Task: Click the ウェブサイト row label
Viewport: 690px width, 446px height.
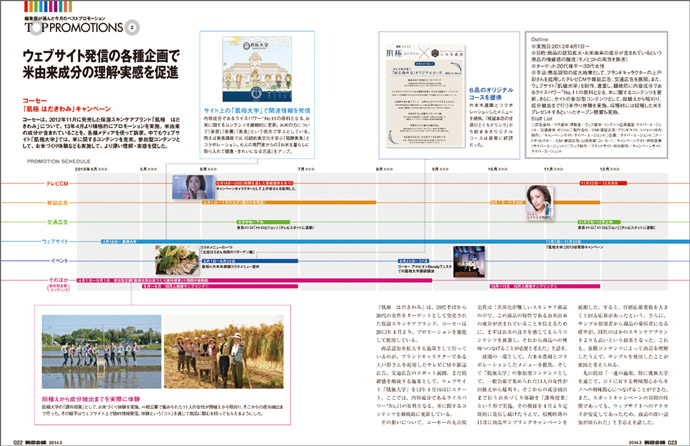Action: pyautogui.click(x=55, y=241)
